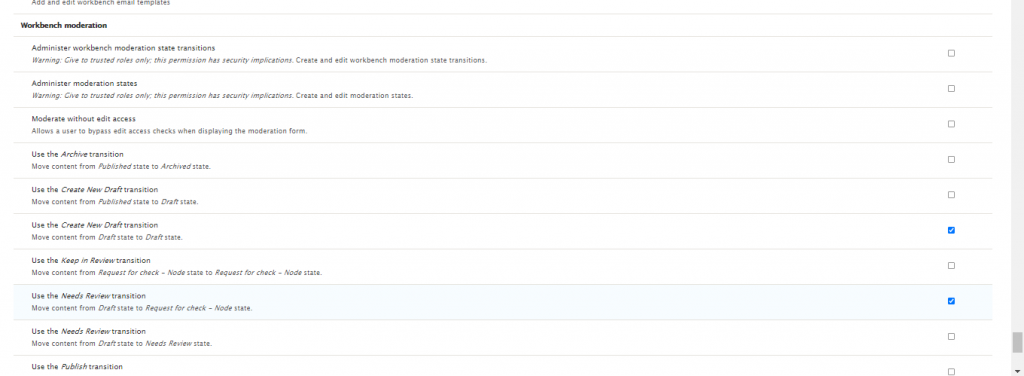The width and height of the screenshot is (1024, 376).
Task: Click the 'Use the Keep in Review transition' label
Action: click(91, 260)
